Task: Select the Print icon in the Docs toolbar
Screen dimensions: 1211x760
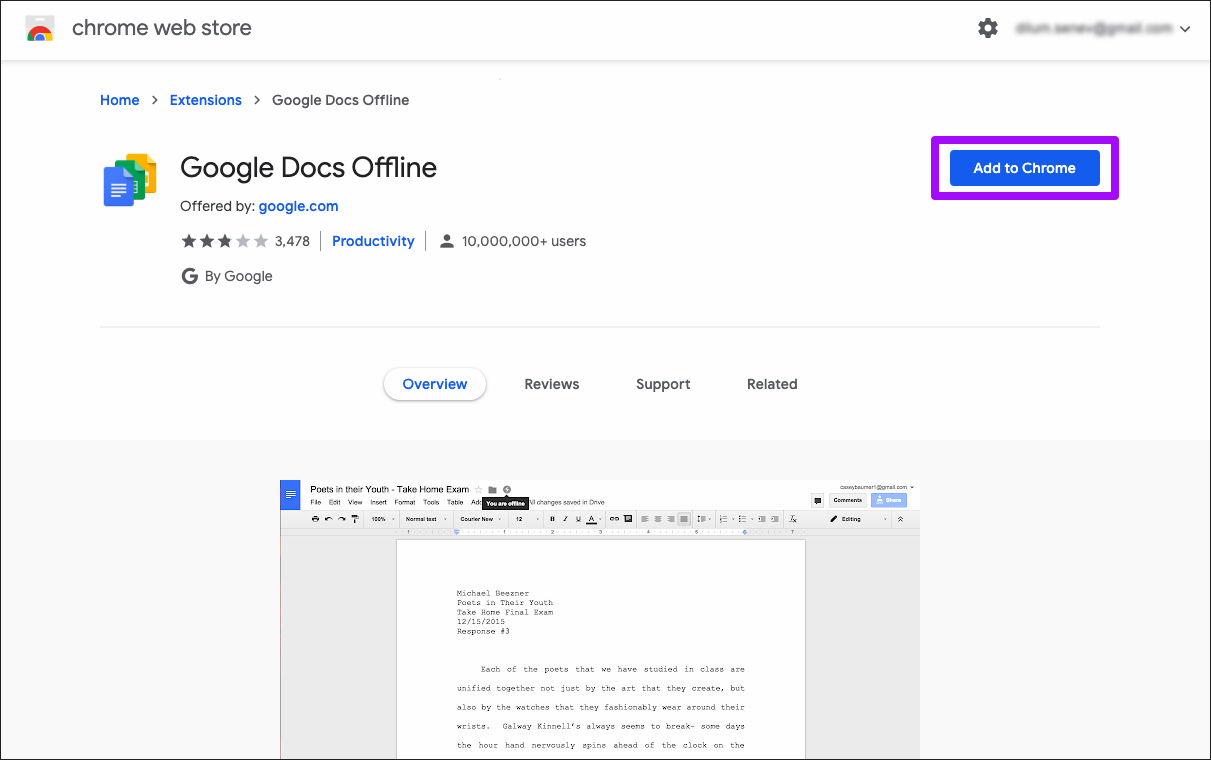Action: click(313, 518)
